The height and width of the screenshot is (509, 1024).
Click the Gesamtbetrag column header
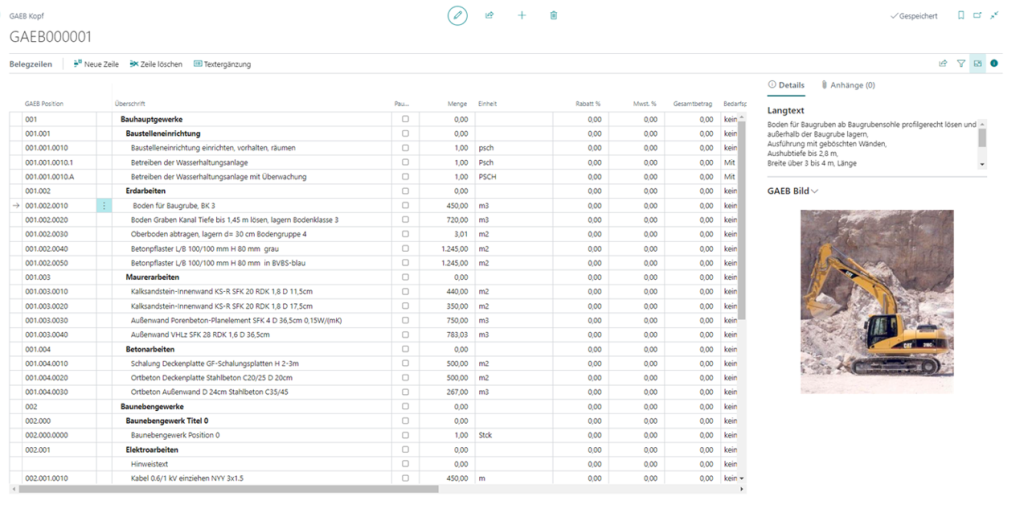tap(693, 104)
